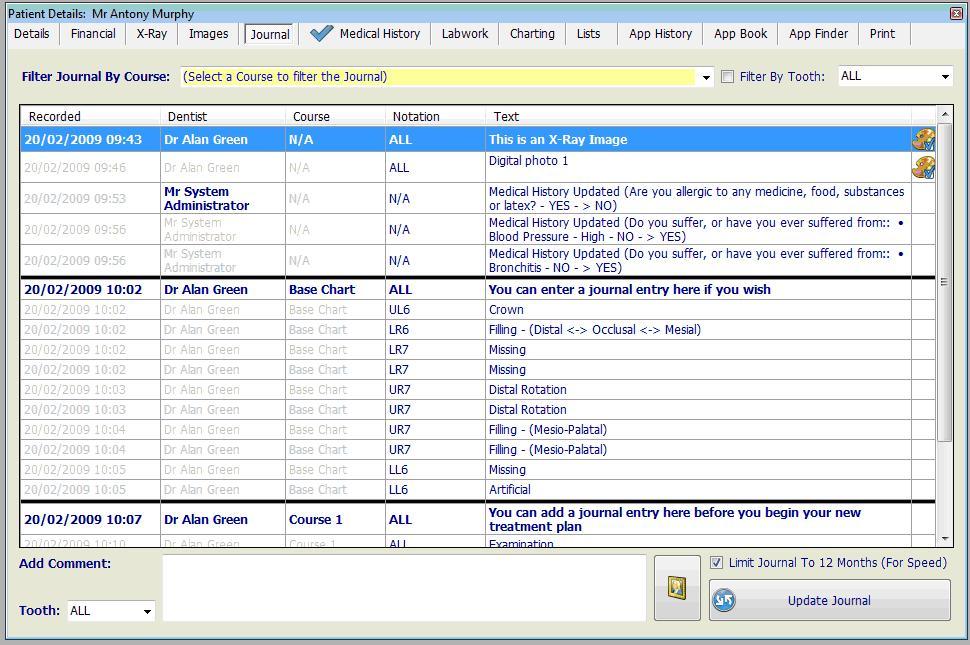Click the checkmark icon on Medical History tab

[321, 33]
